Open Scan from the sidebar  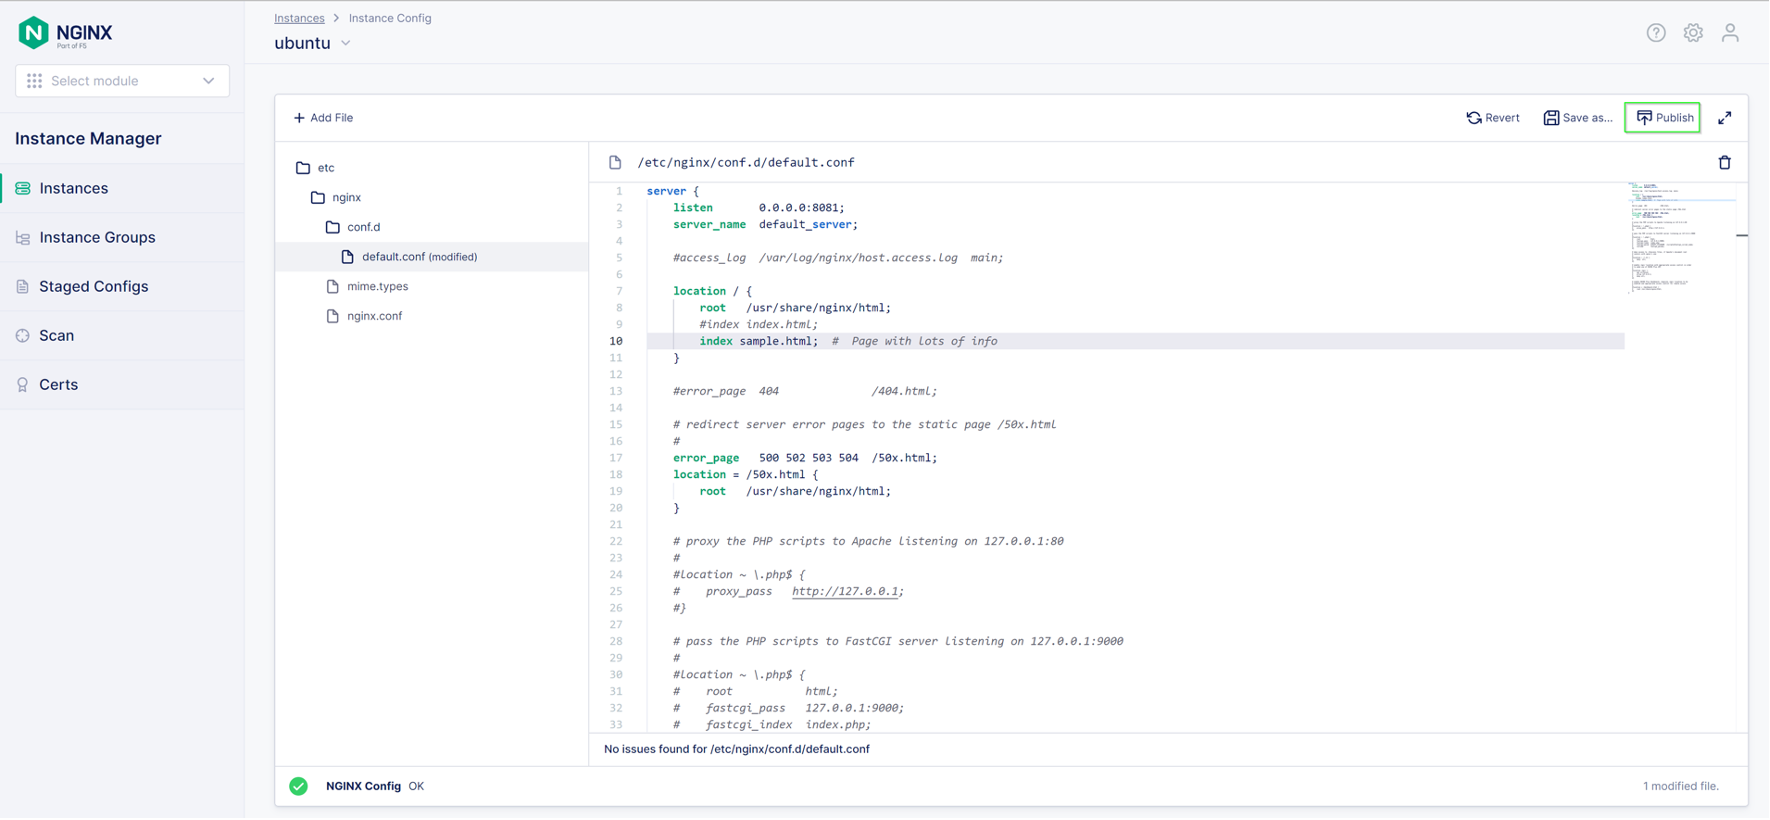(122, 335)
